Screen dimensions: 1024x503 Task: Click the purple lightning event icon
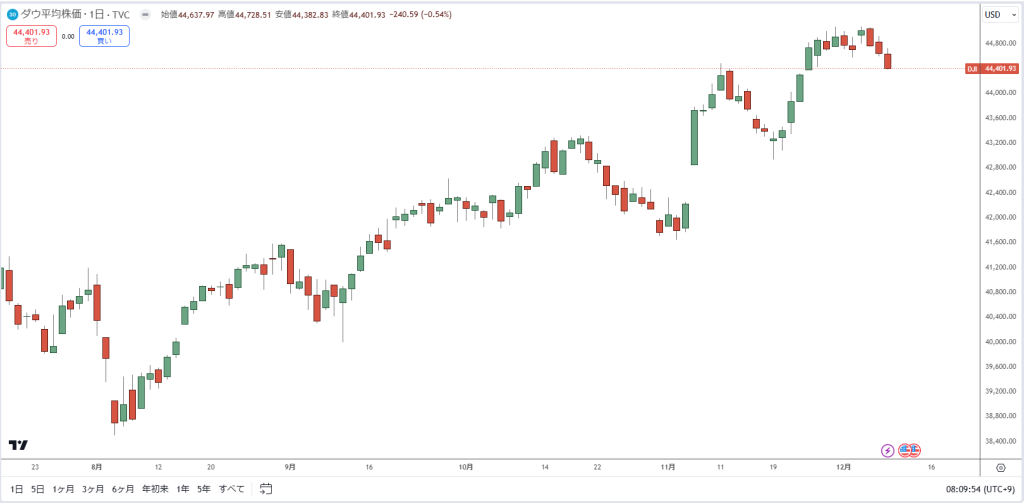point(888,450)
